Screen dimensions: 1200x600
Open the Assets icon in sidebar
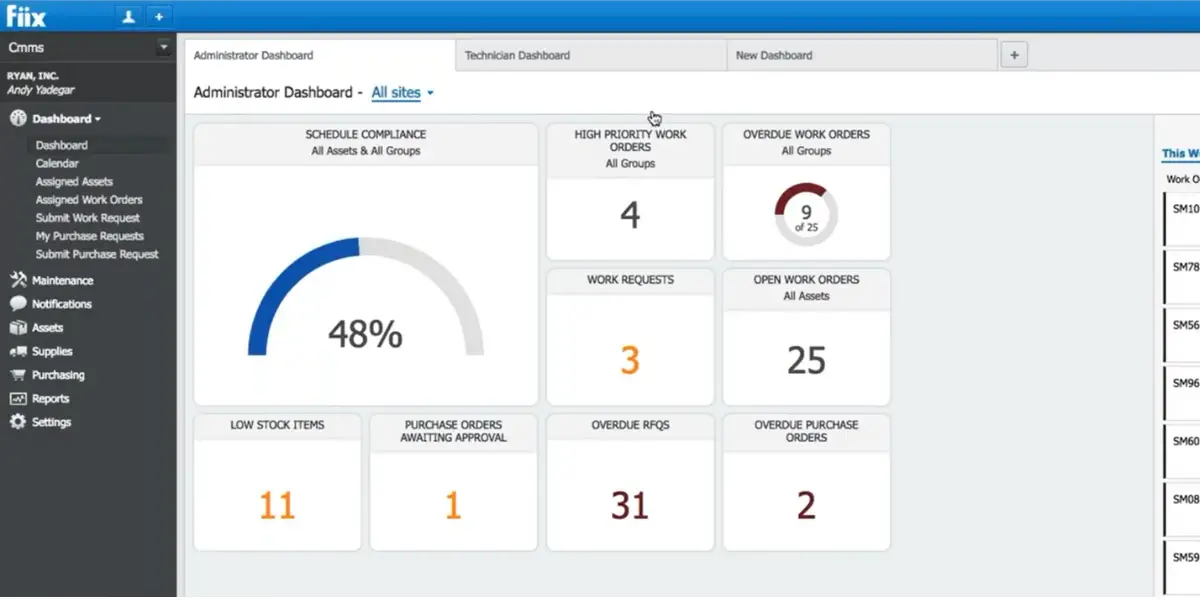pyautogui.click(x=17, y=328)
